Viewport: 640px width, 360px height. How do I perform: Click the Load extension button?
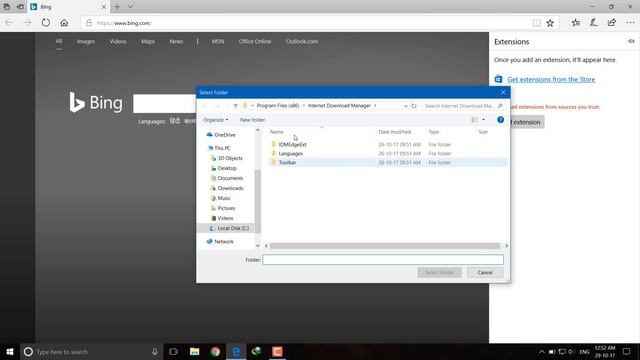[527, 122]
